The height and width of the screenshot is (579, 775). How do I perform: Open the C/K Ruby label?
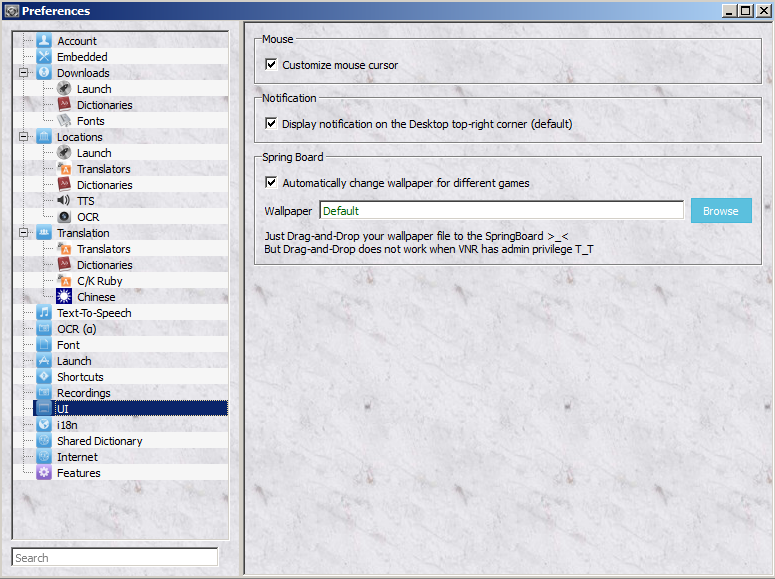pos(99,281)
